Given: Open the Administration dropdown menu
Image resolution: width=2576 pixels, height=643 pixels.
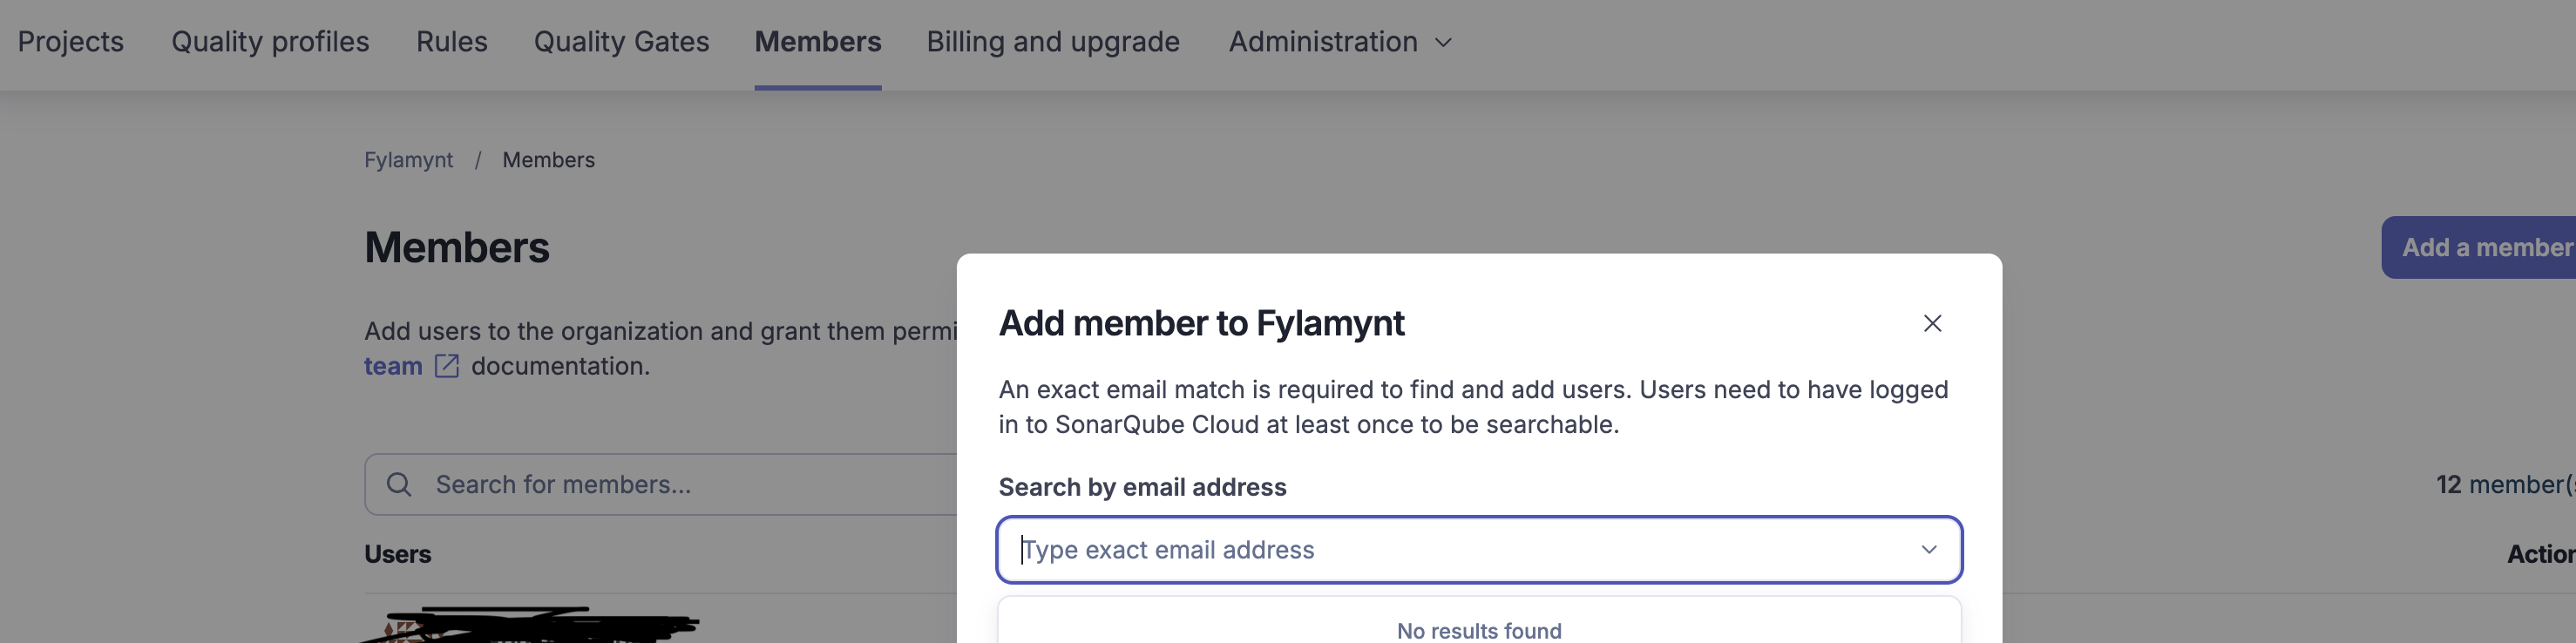Looking at the screenshot, I should 1323,42.
